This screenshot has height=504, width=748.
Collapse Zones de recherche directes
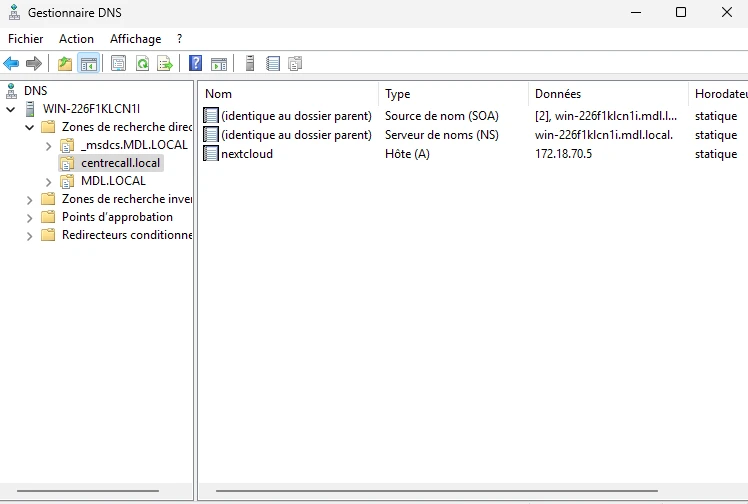tap(30, 128)
